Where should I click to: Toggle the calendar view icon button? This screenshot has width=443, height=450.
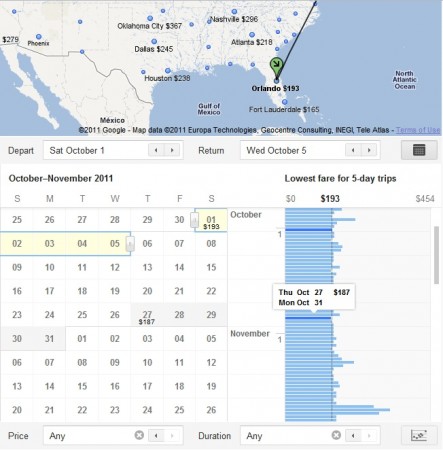(x=419, y=150)
